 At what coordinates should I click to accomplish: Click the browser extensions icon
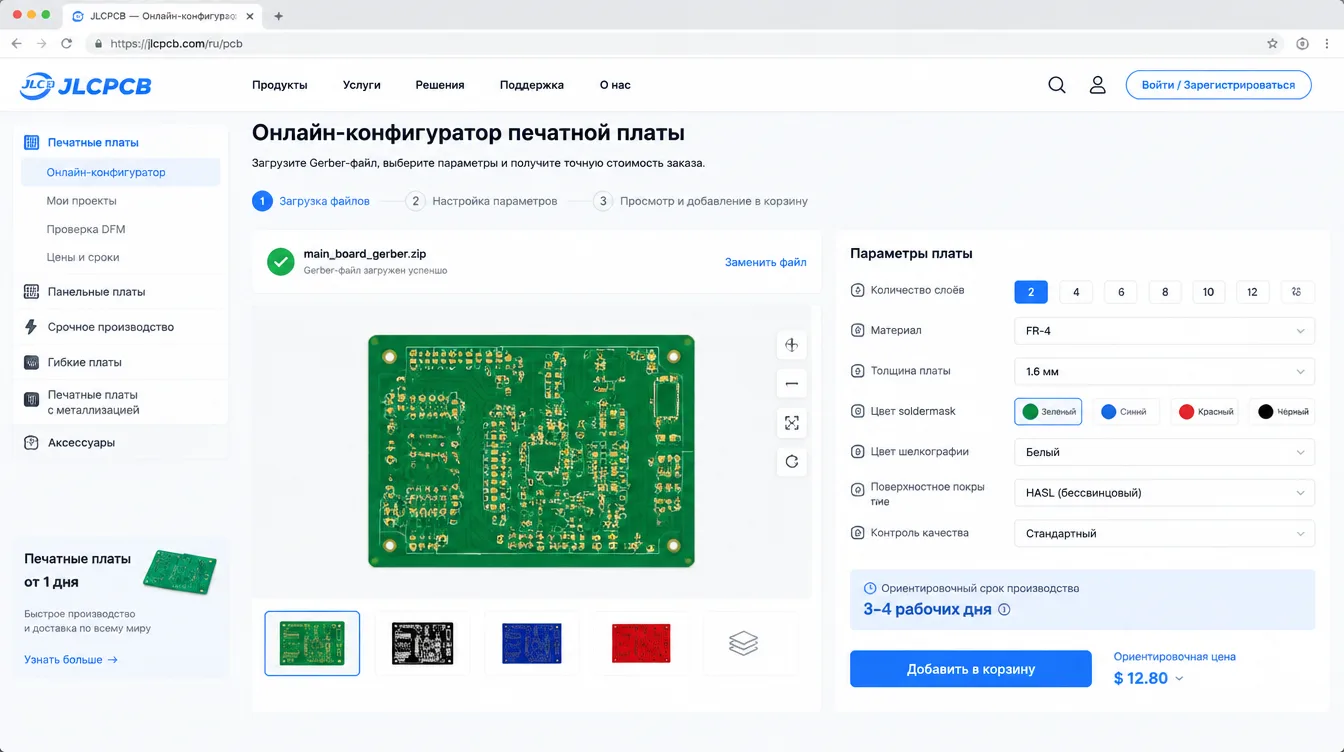click(1302, 44)
